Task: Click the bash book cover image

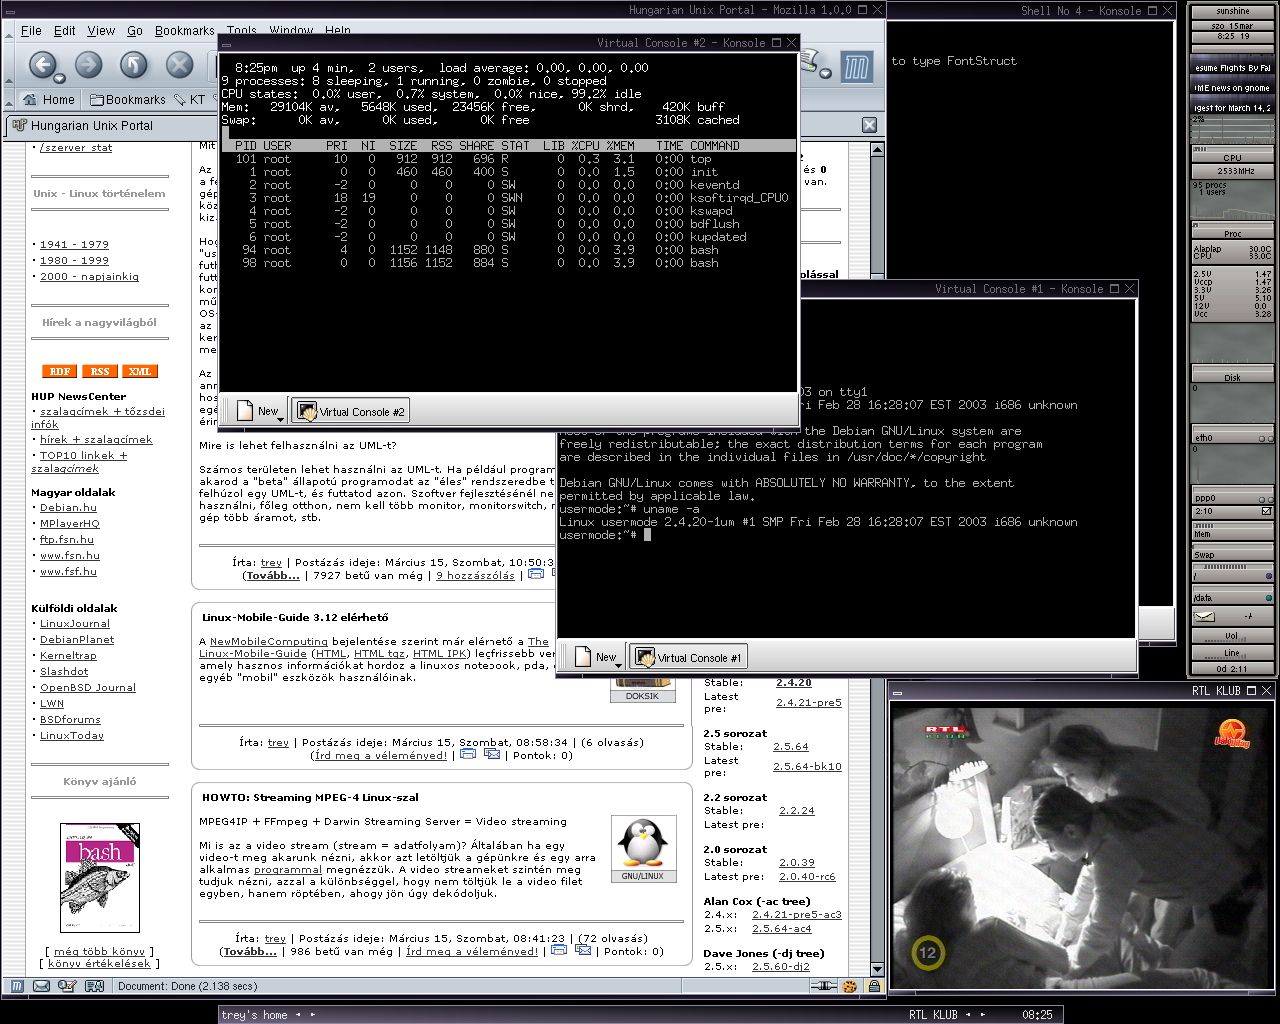Action: point(100,878)
